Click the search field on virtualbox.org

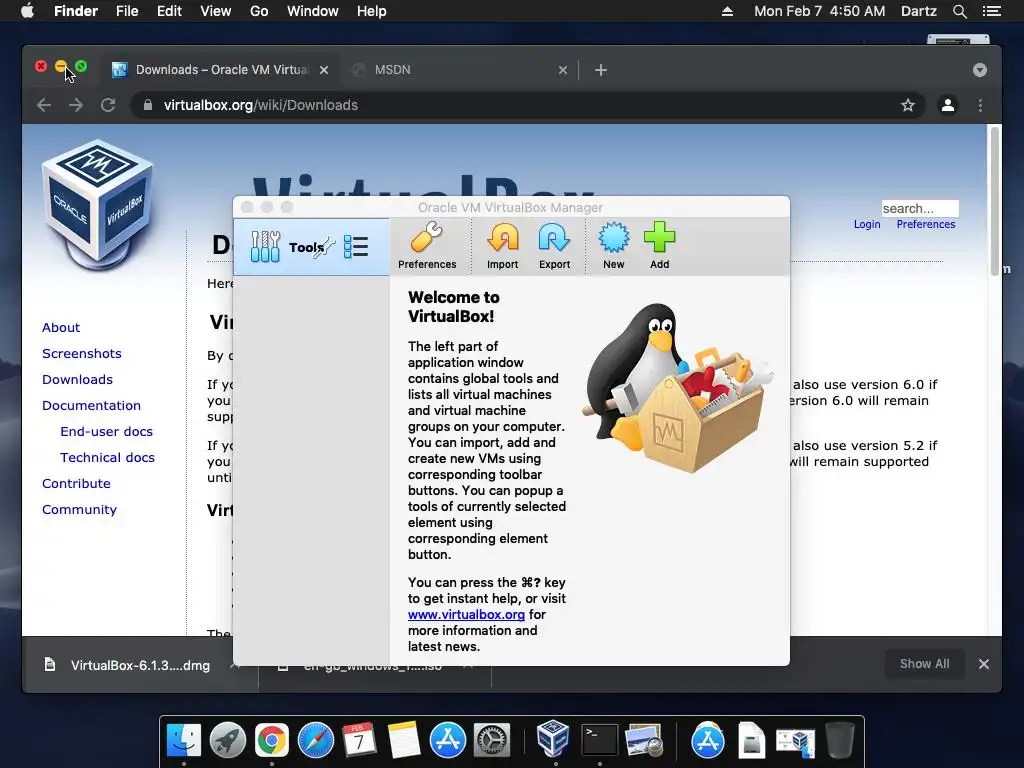click(x=920, y=208)
